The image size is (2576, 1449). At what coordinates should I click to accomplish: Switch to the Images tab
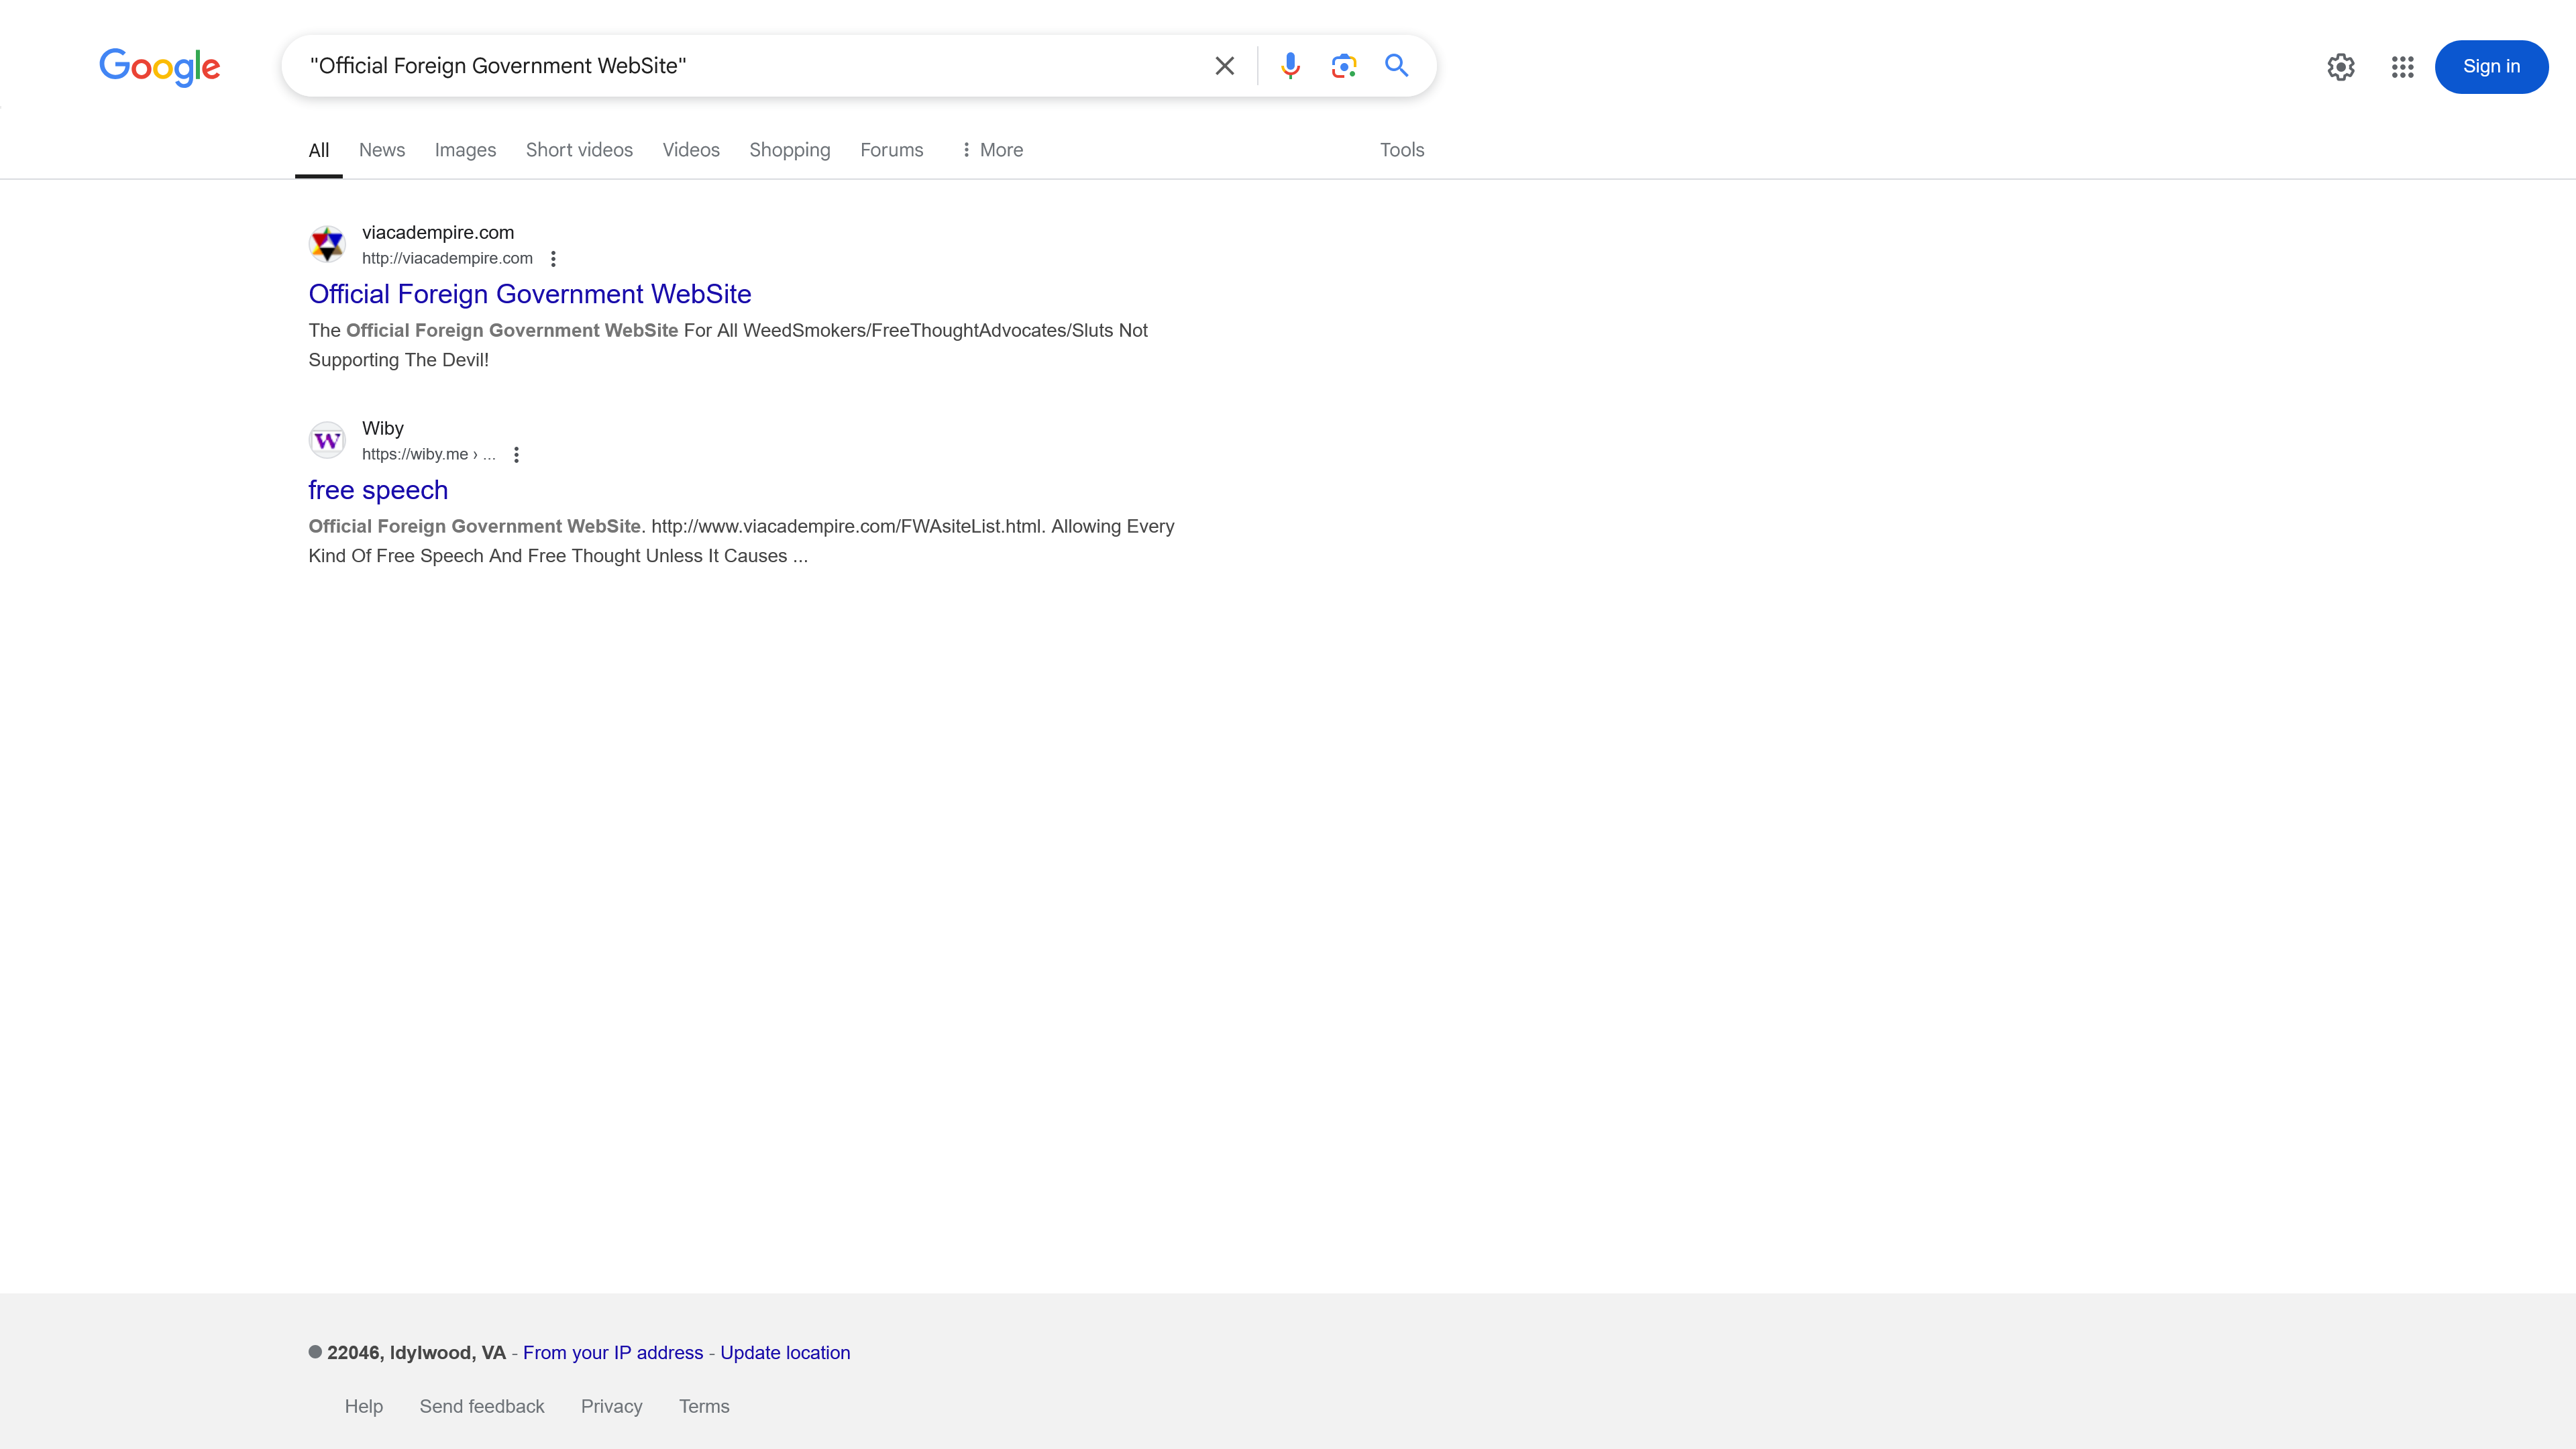[x=465, y=150]
